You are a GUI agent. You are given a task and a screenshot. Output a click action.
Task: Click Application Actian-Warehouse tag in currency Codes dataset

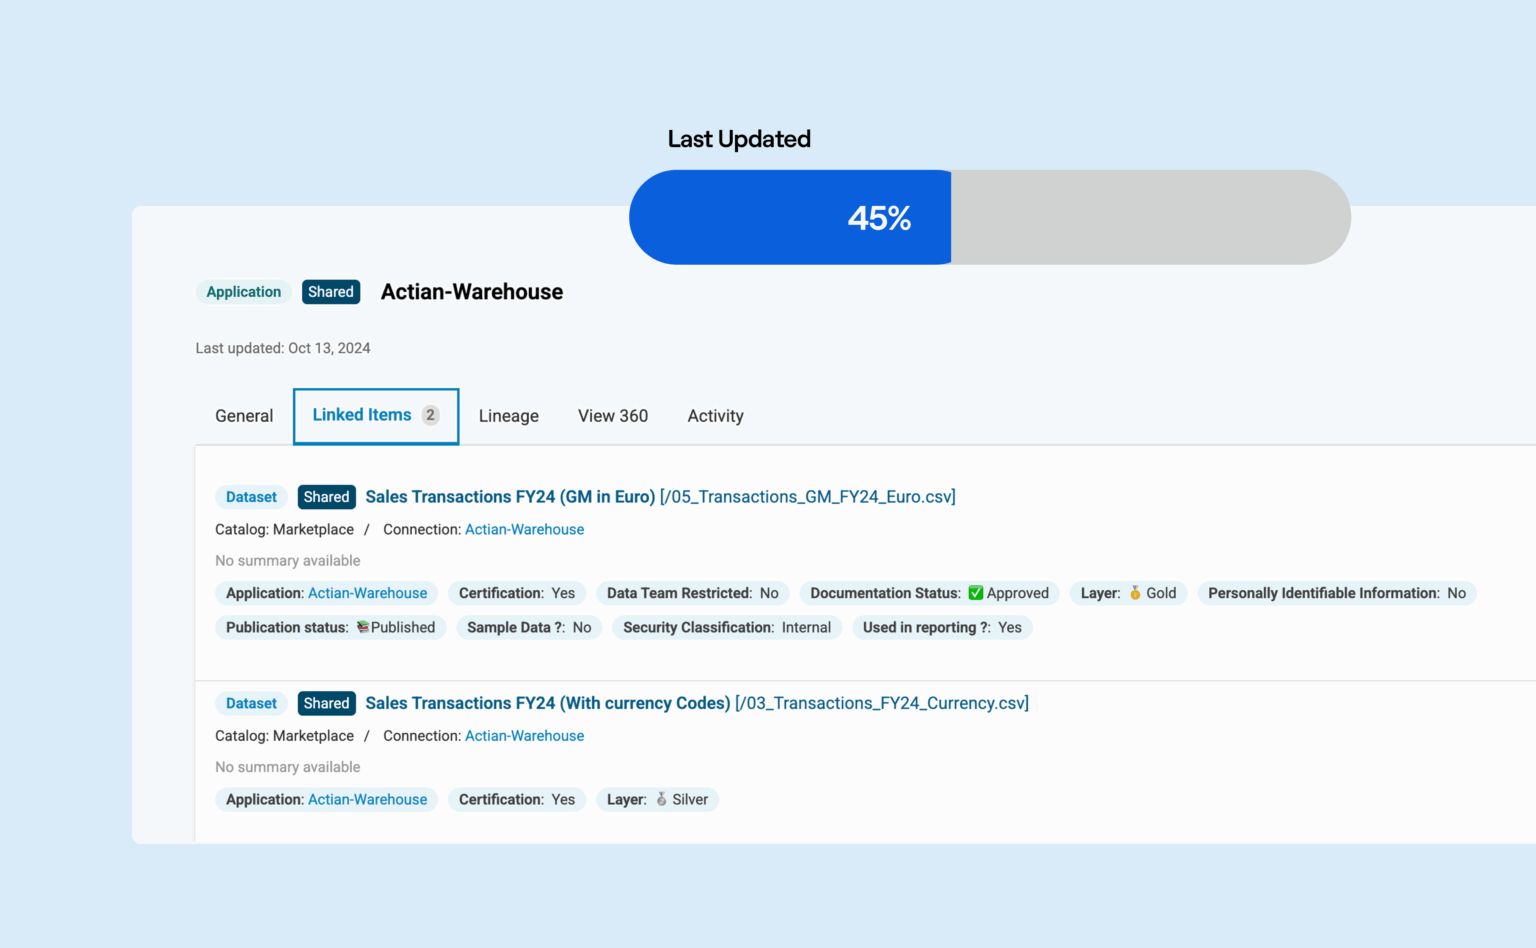326,799
